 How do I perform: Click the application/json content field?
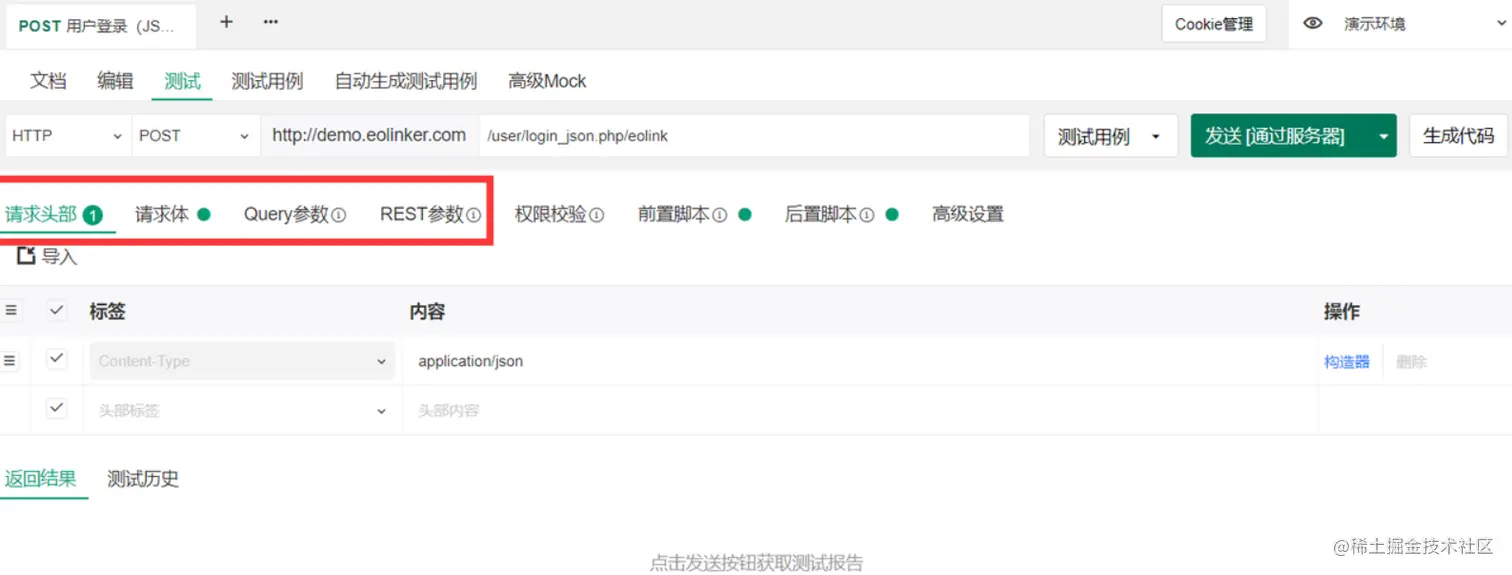pyautogui.click(x=859, y=361)
